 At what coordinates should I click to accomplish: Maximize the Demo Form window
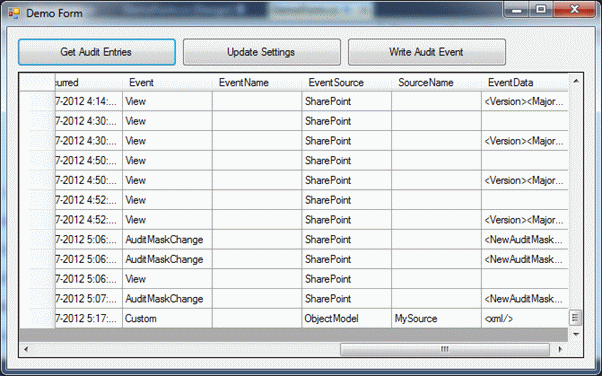[x=541, y=10]
